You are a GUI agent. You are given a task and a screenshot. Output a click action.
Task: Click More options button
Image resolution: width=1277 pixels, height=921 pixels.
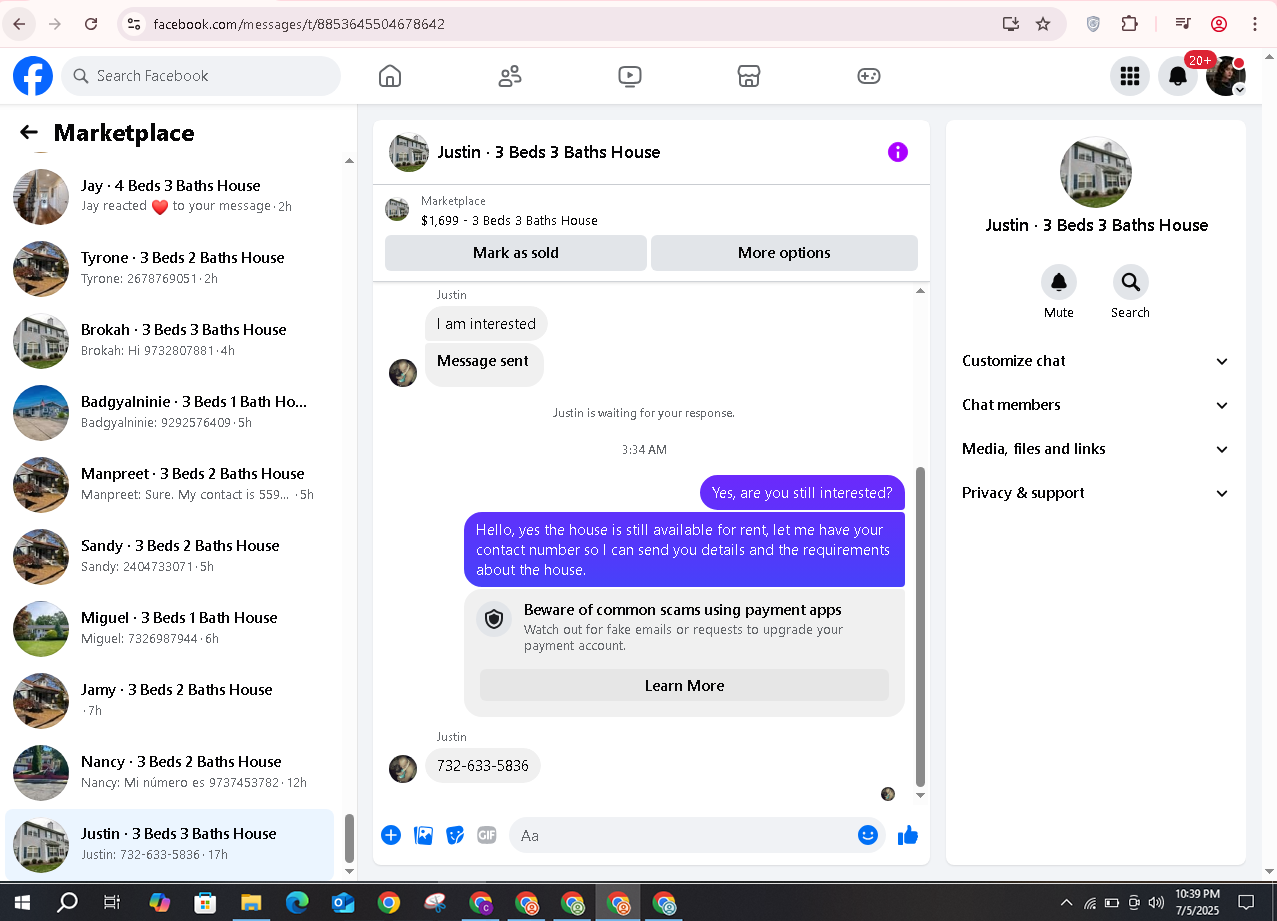(784, 253)
